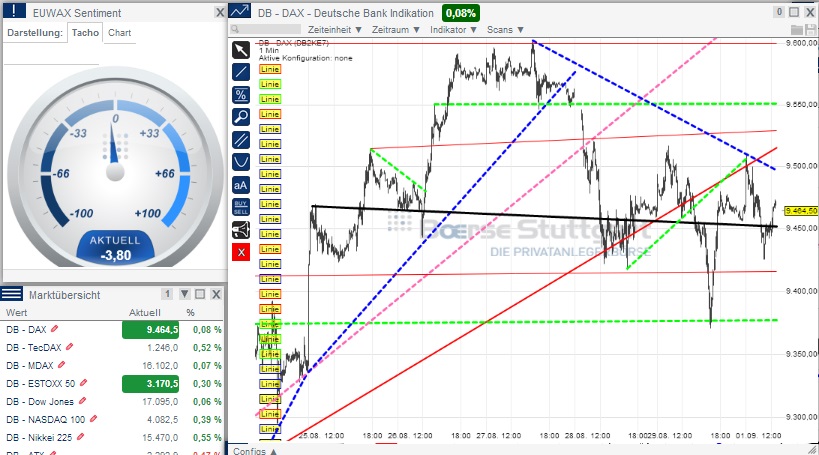Click the chart-line icon beside DB - DAX title
Image resolution: width=819 pixels, height=455 pixels.
[x=240, y=11]
